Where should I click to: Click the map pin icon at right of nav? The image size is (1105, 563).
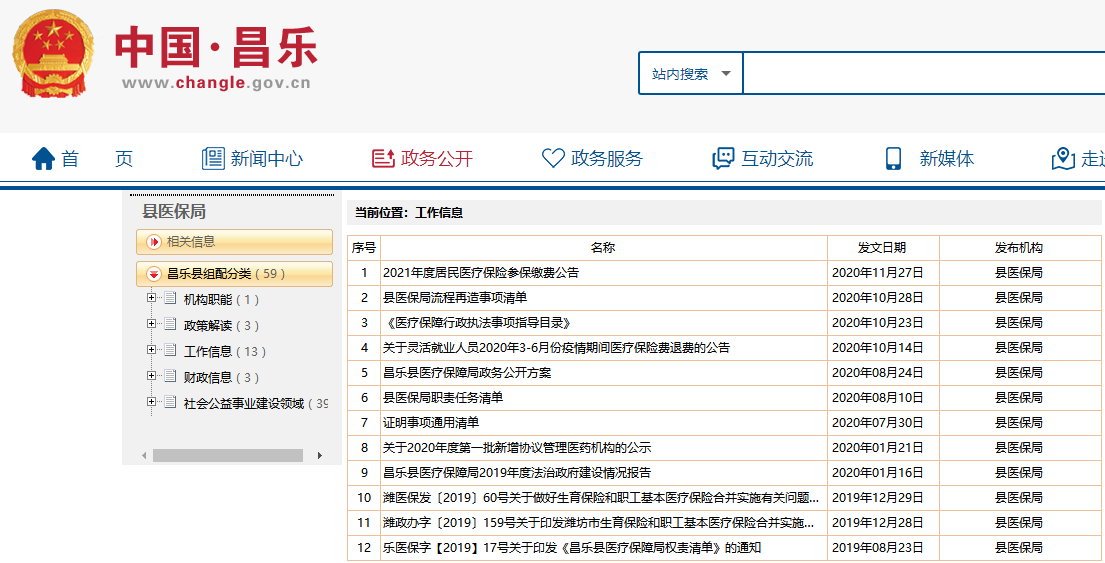[1063, 159]
